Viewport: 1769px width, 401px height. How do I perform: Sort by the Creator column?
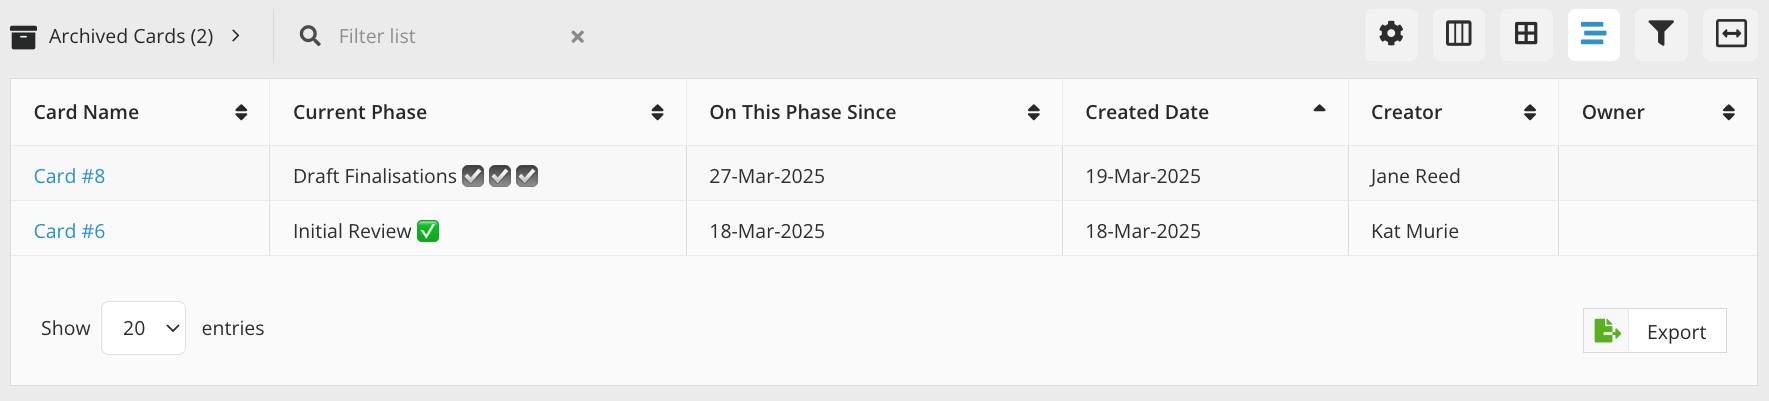[1529, 113]
